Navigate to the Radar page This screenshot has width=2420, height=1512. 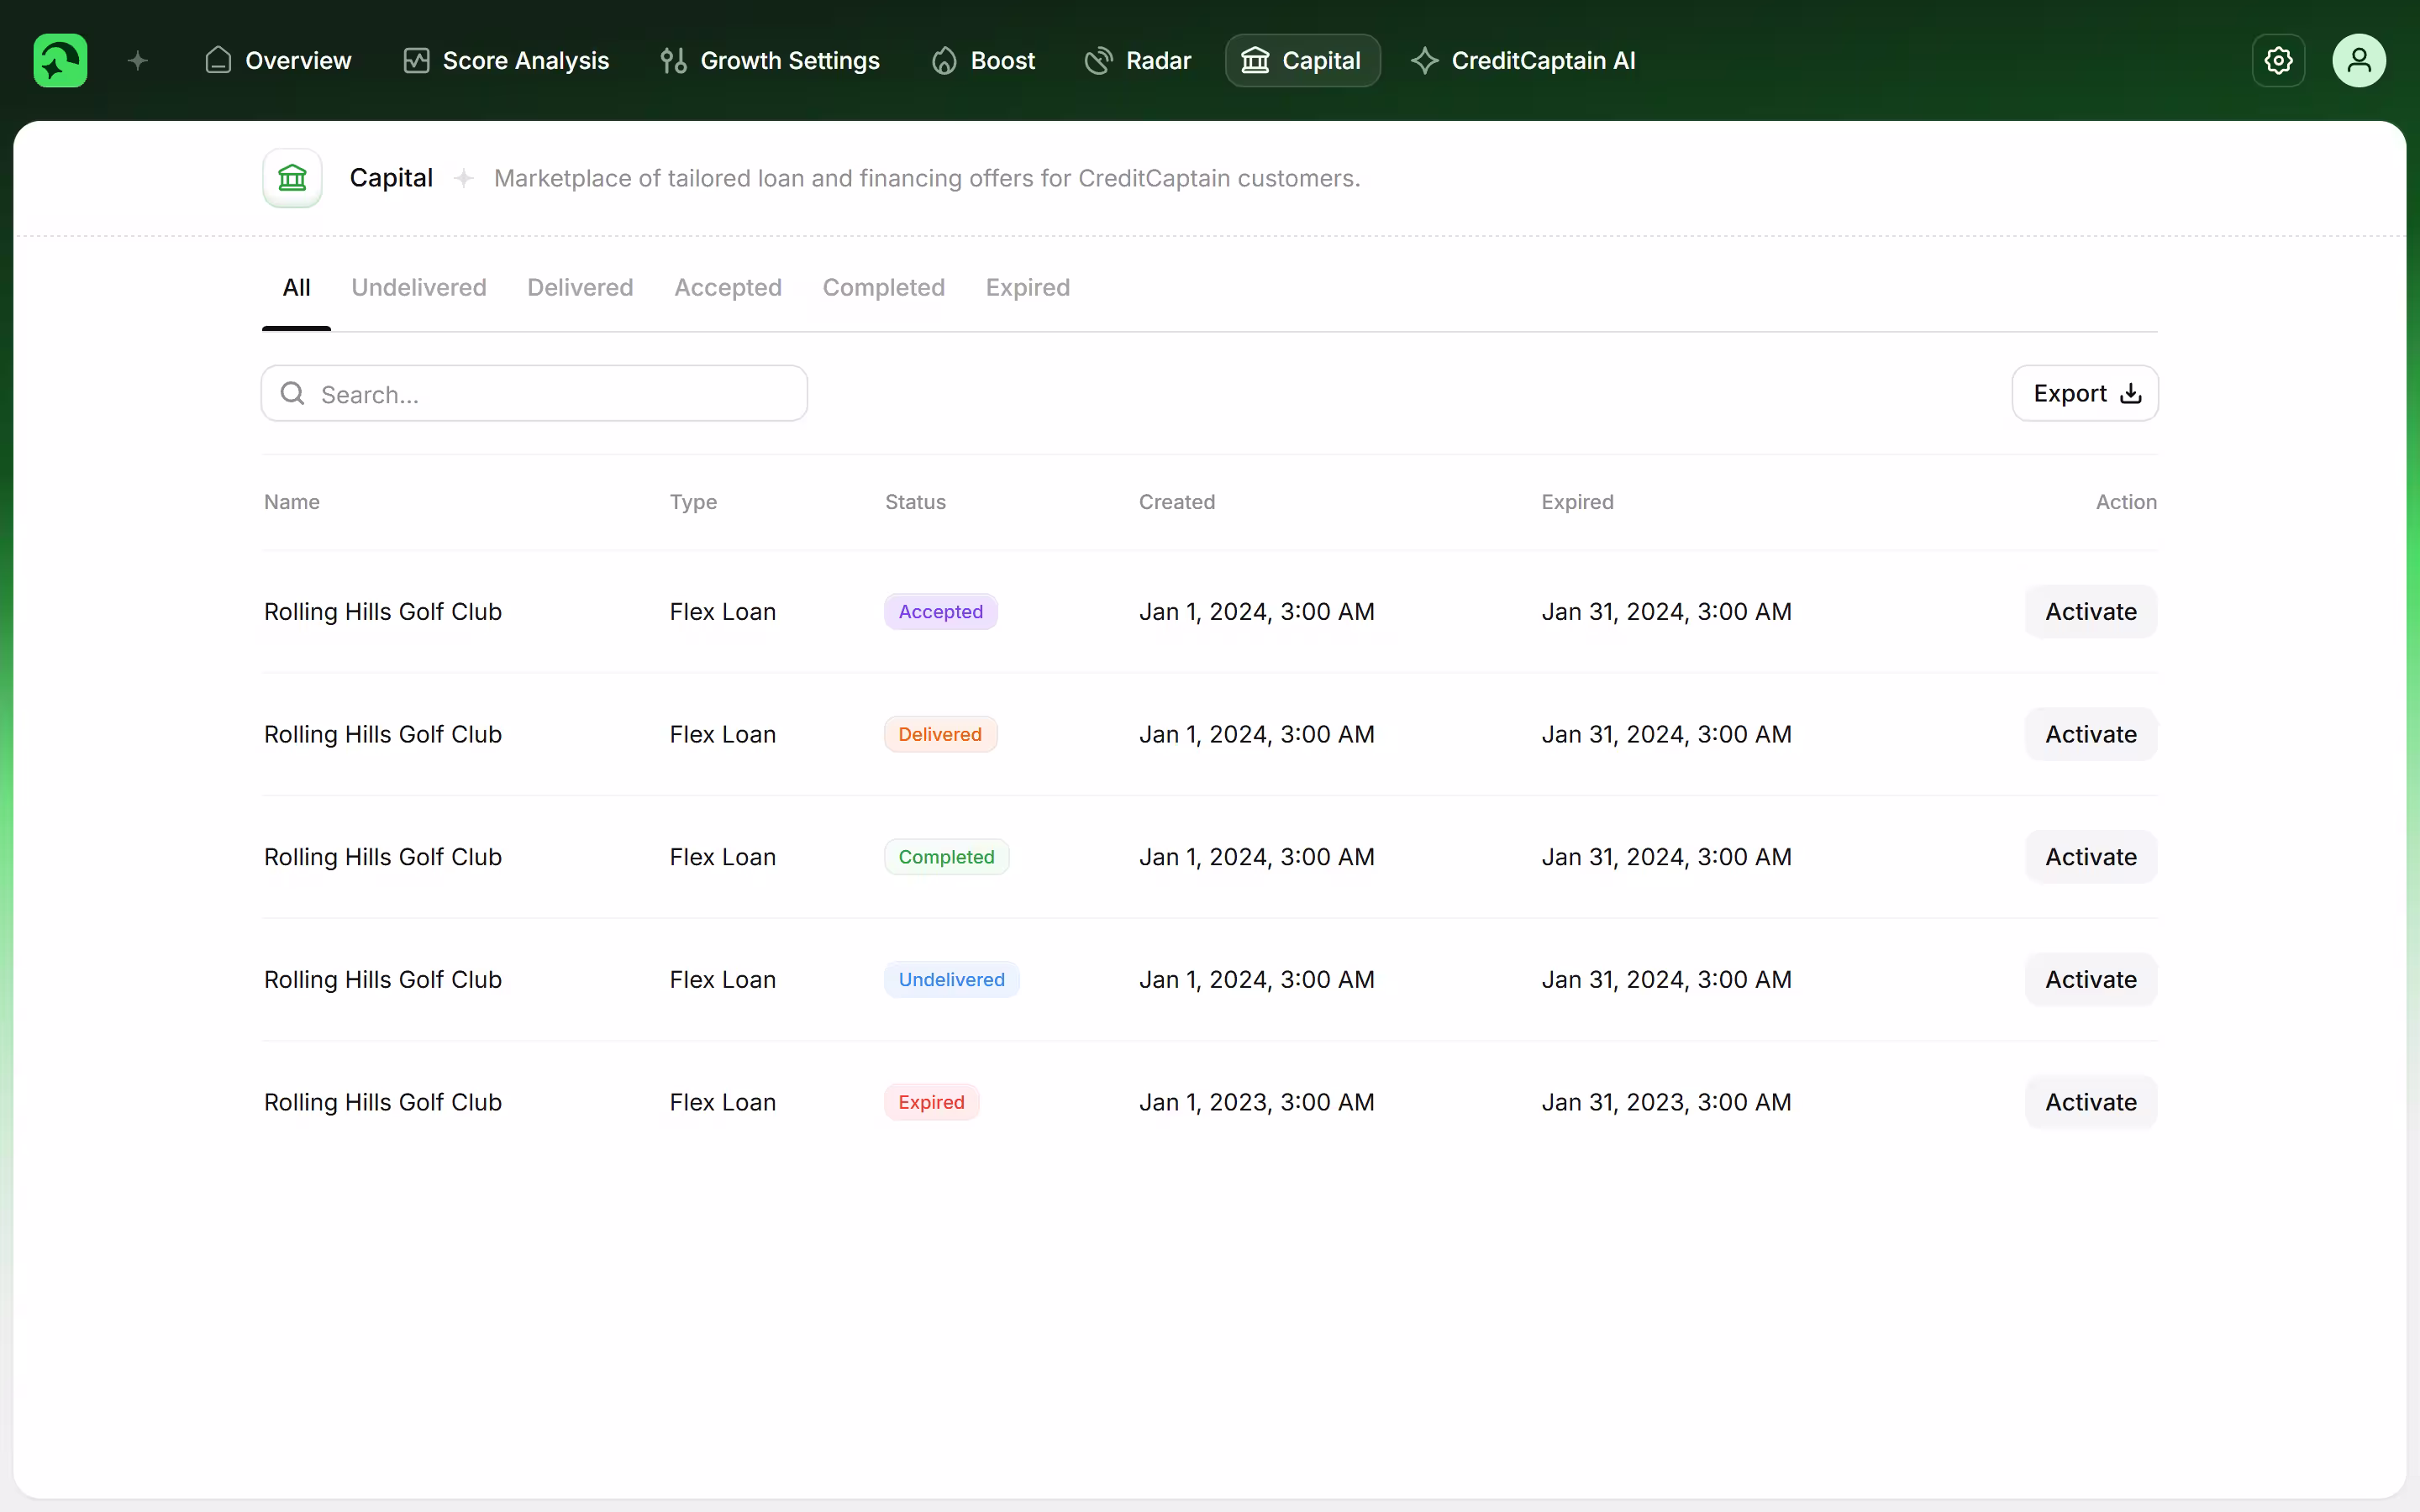click(1138, 61)
